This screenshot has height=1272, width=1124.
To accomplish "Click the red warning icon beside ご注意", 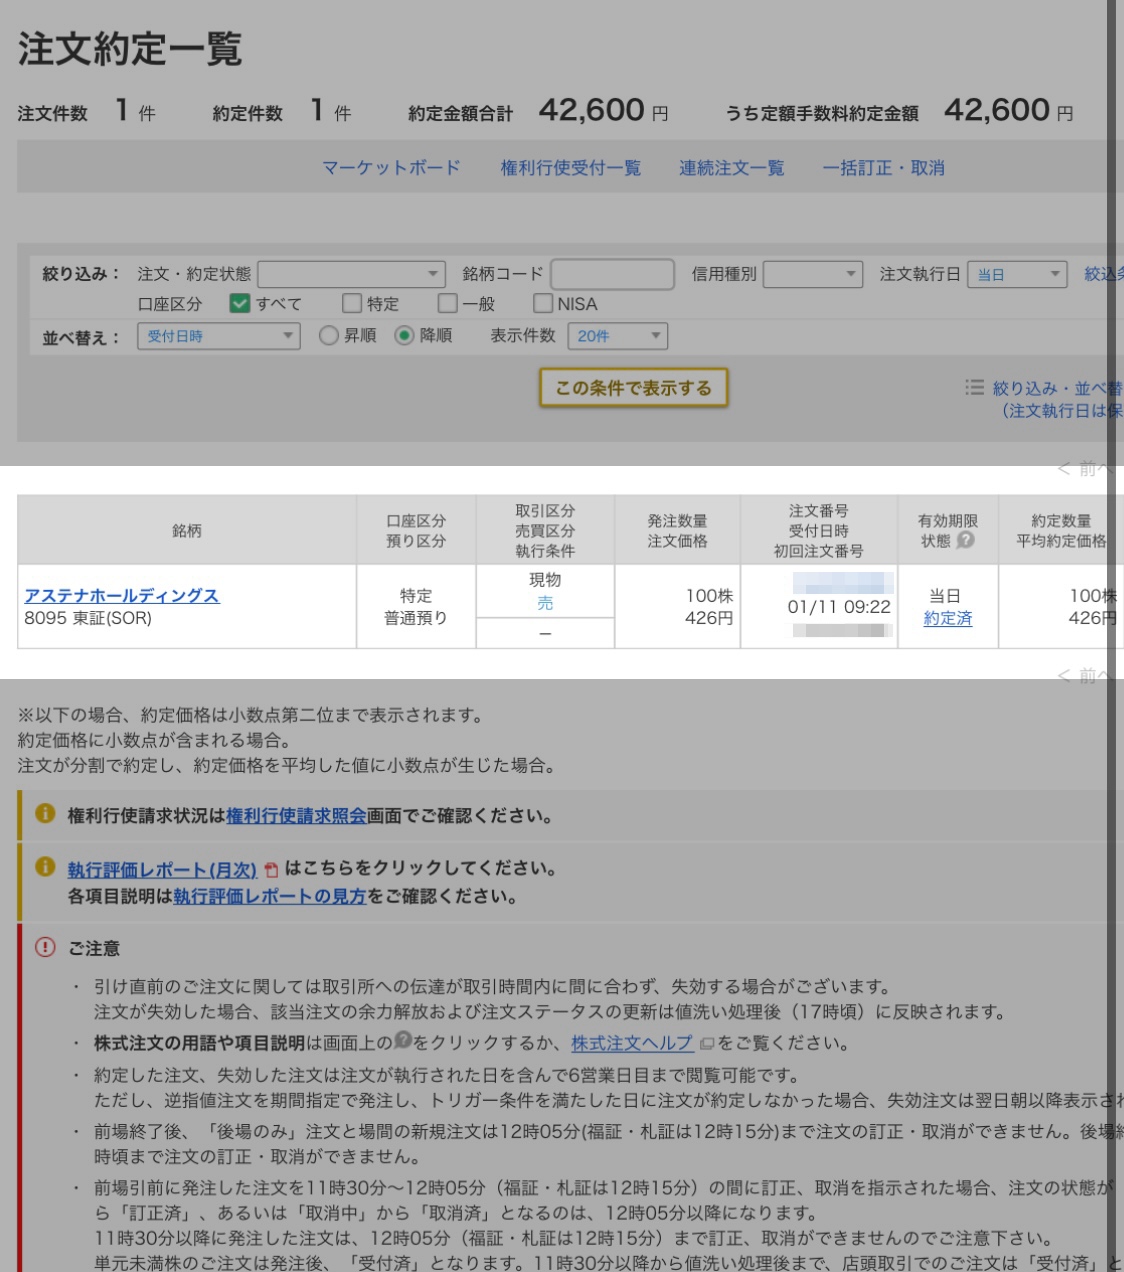I will pyautogui.click(x=45, y=946).
